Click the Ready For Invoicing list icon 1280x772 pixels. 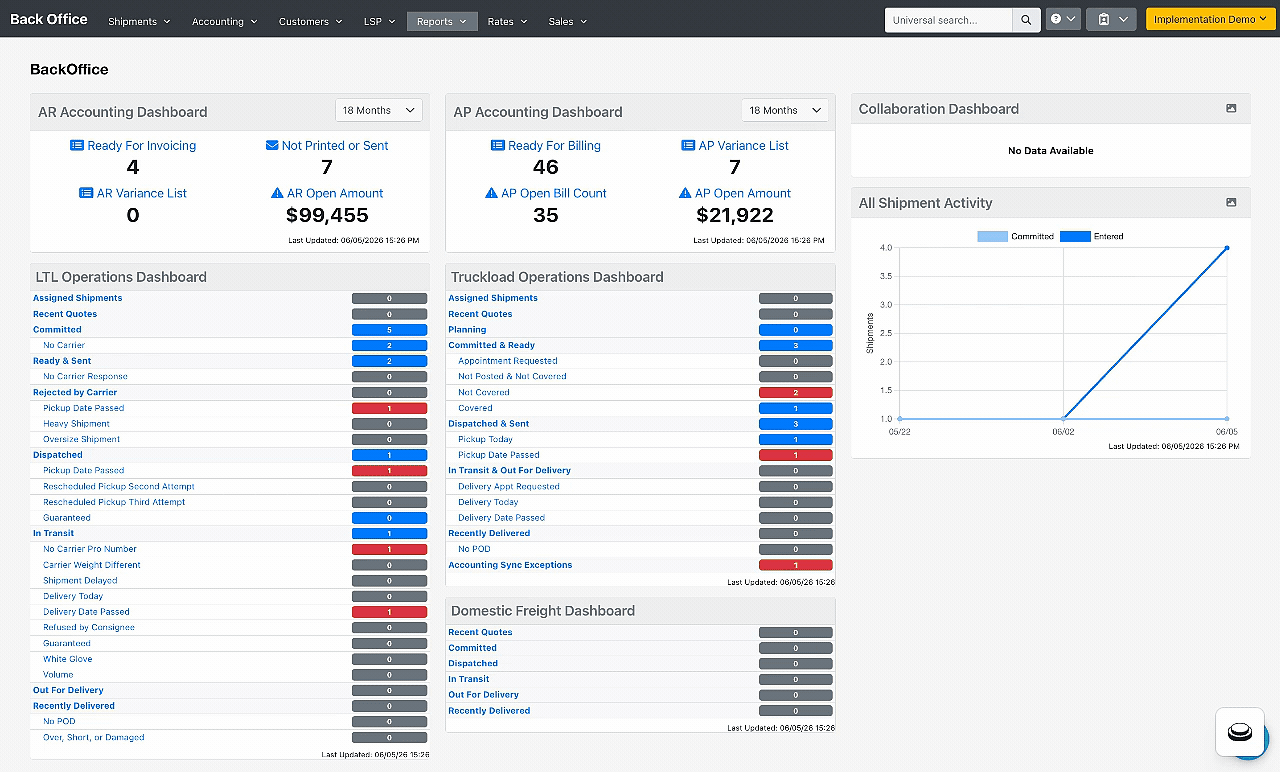click(77, 146)
